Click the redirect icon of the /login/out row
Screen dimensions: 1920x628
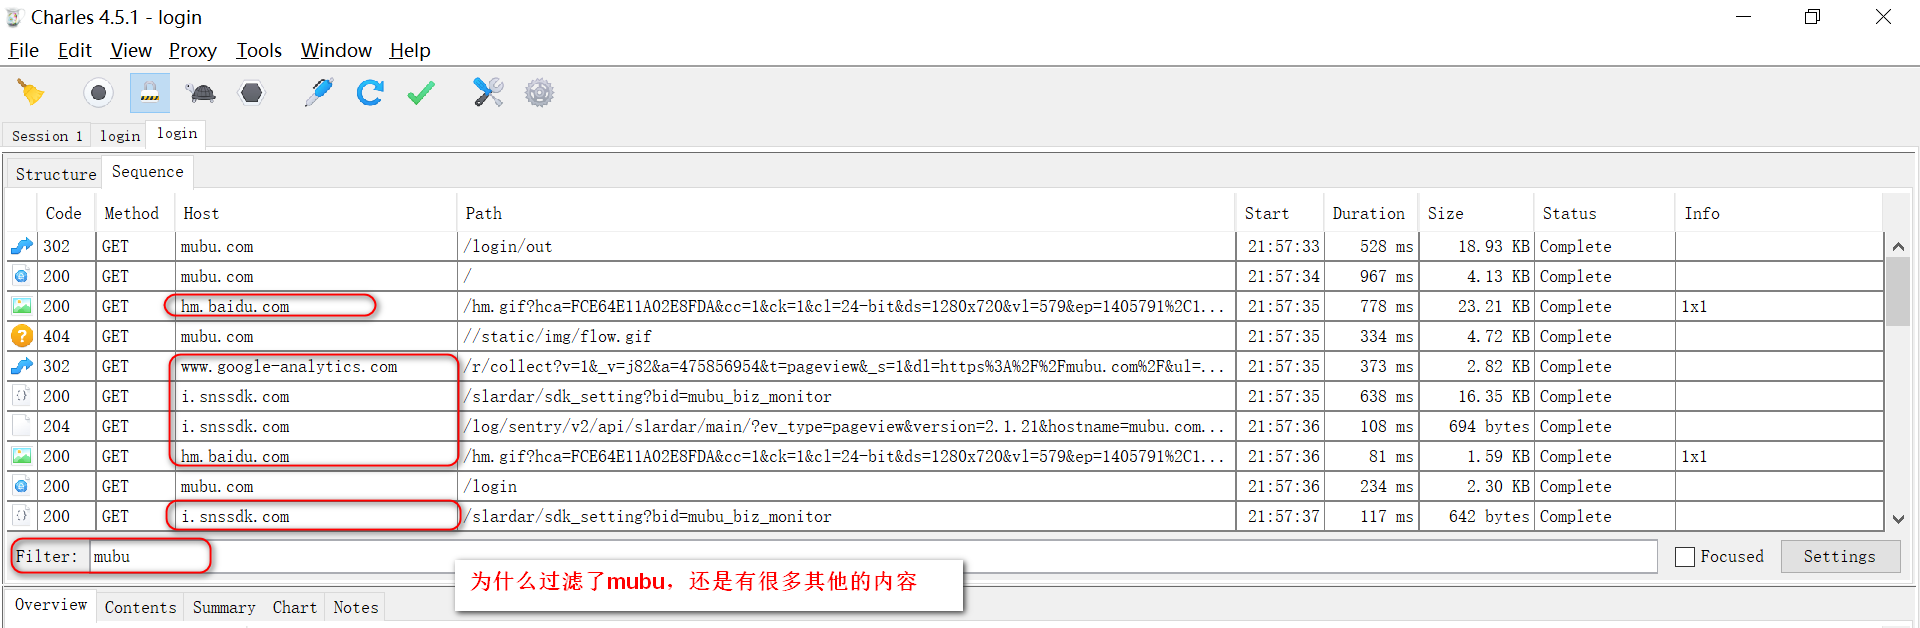(21, 246)
